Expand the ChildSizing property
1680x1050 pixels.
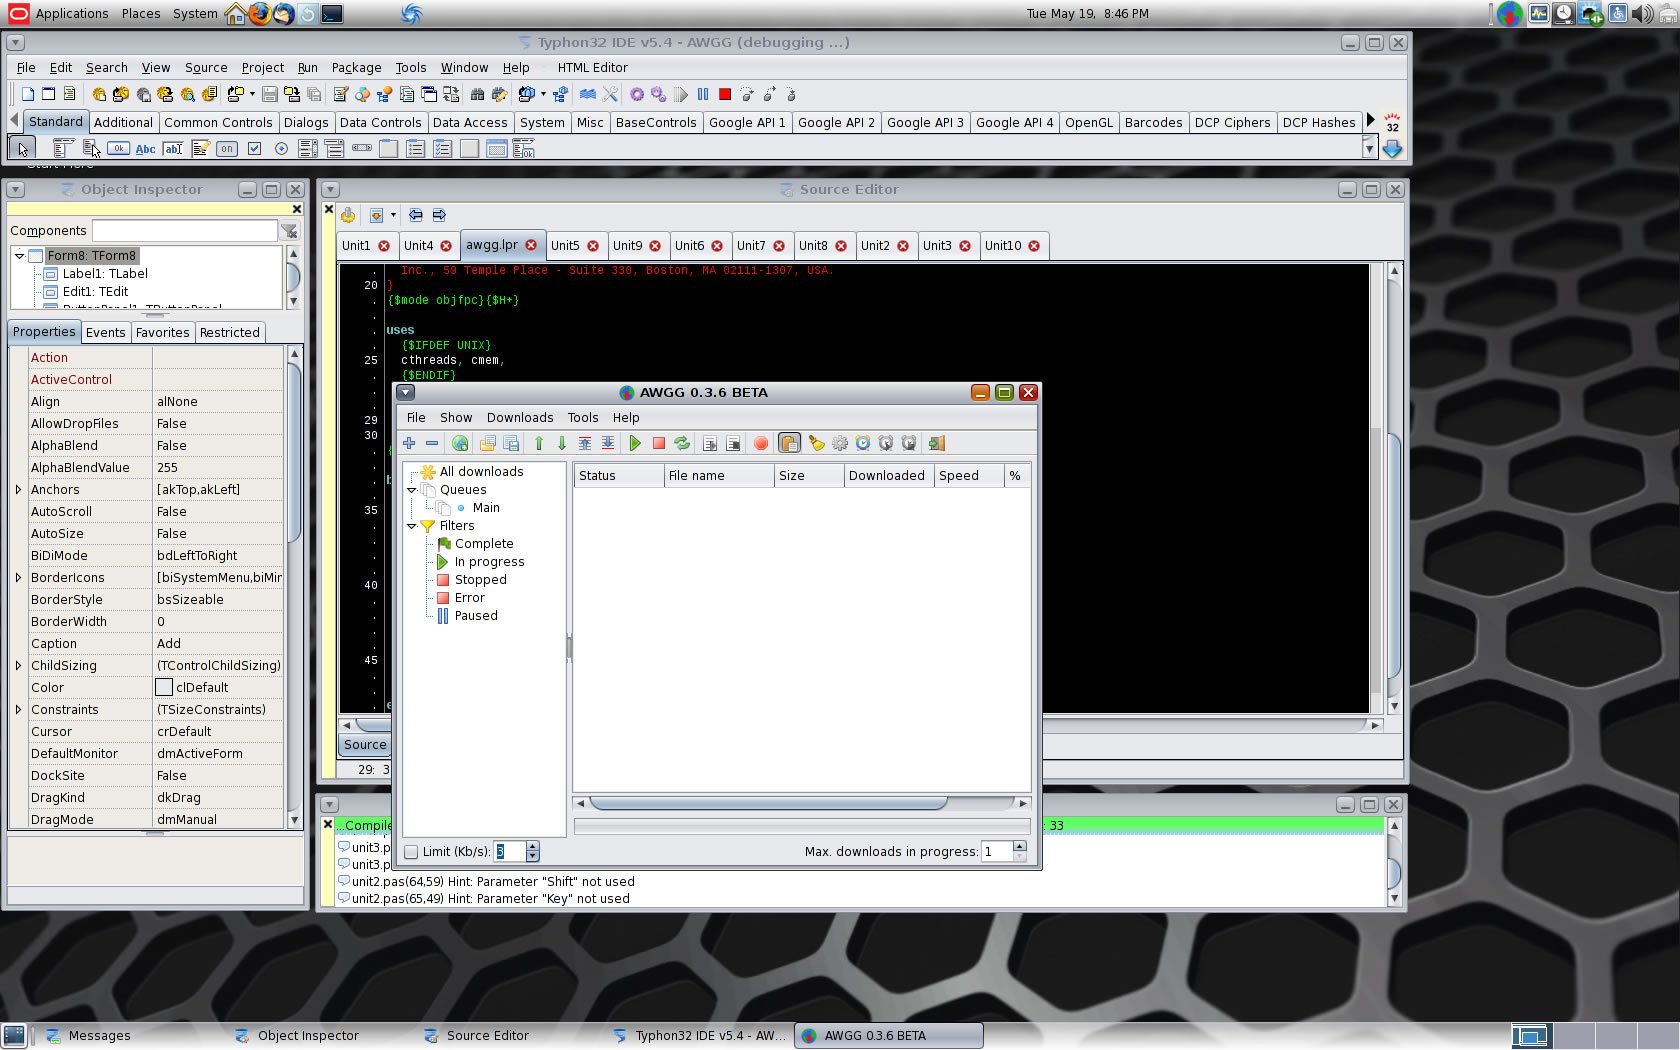[18, 666]
